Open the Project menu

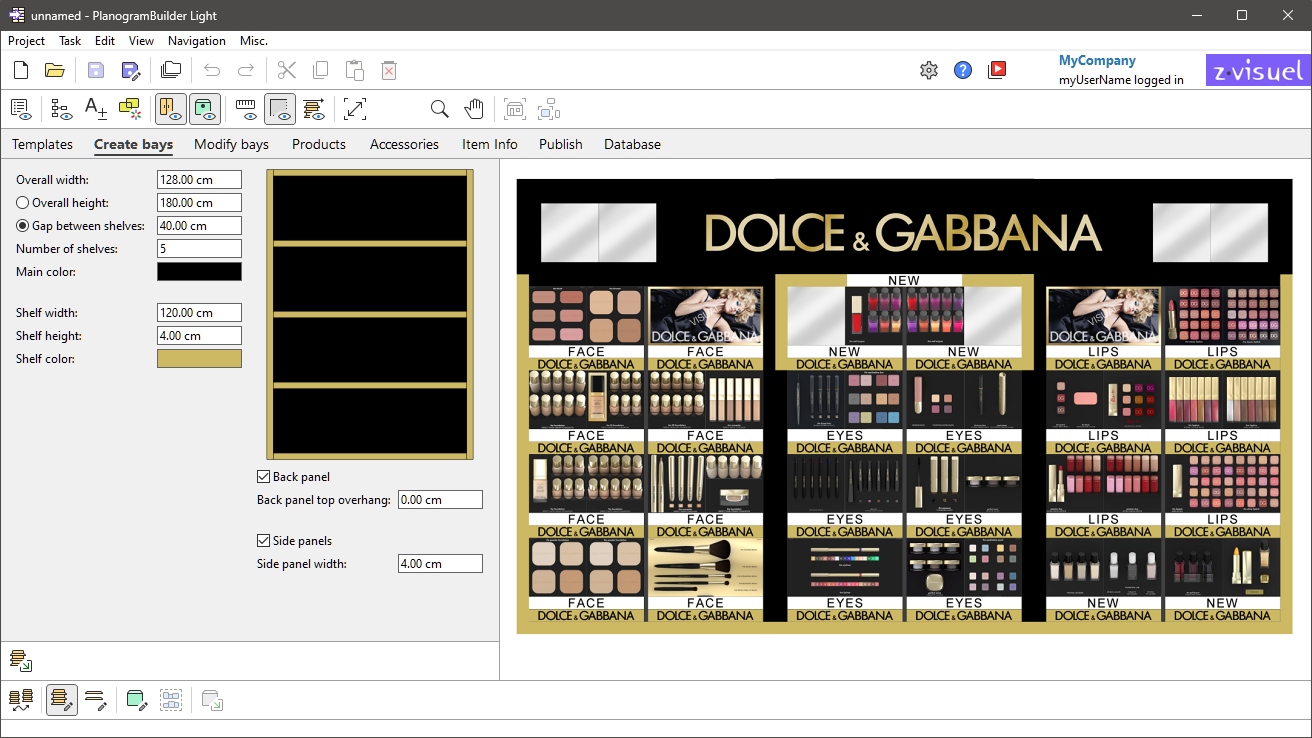tap(26, 41)
